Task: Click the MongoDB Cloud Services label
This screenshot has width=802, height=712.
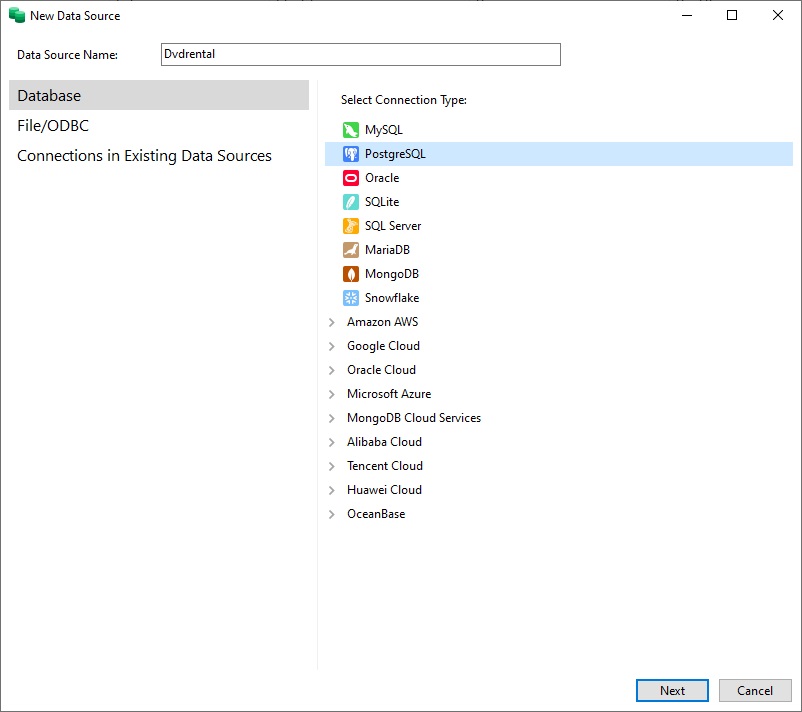Action: pyautogui.click(x=414, y=418)
